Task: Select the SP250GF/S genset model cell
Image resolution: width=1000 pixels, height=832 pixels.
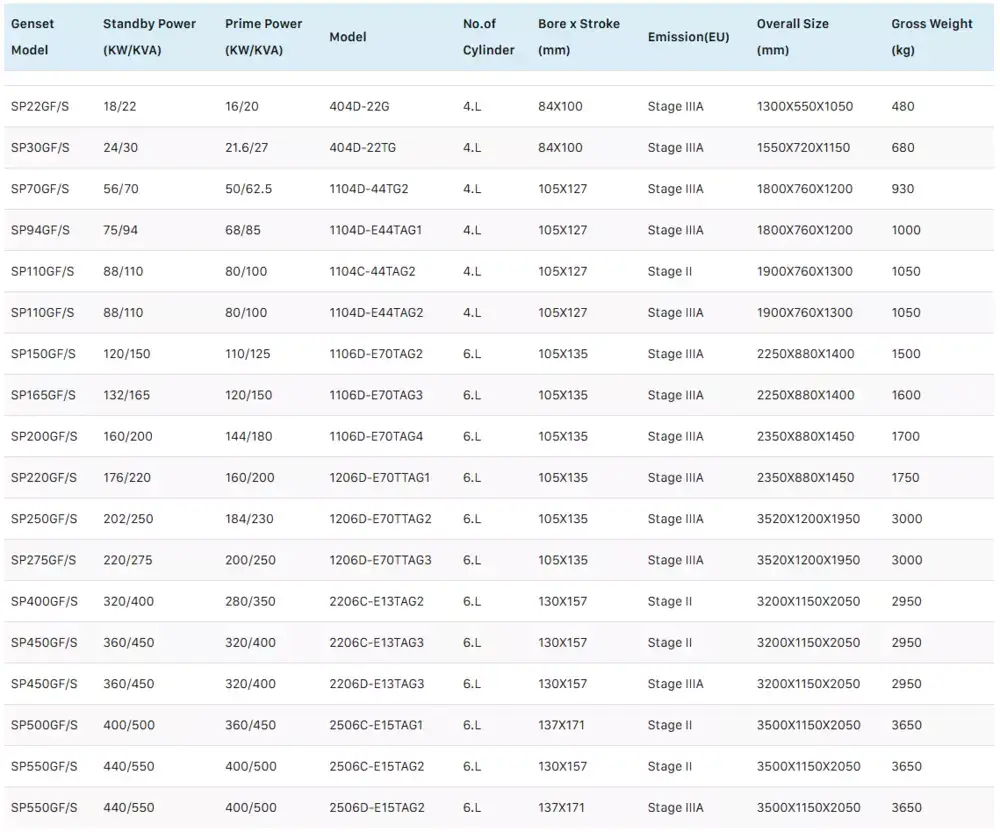Action: (x=44, y=519)
